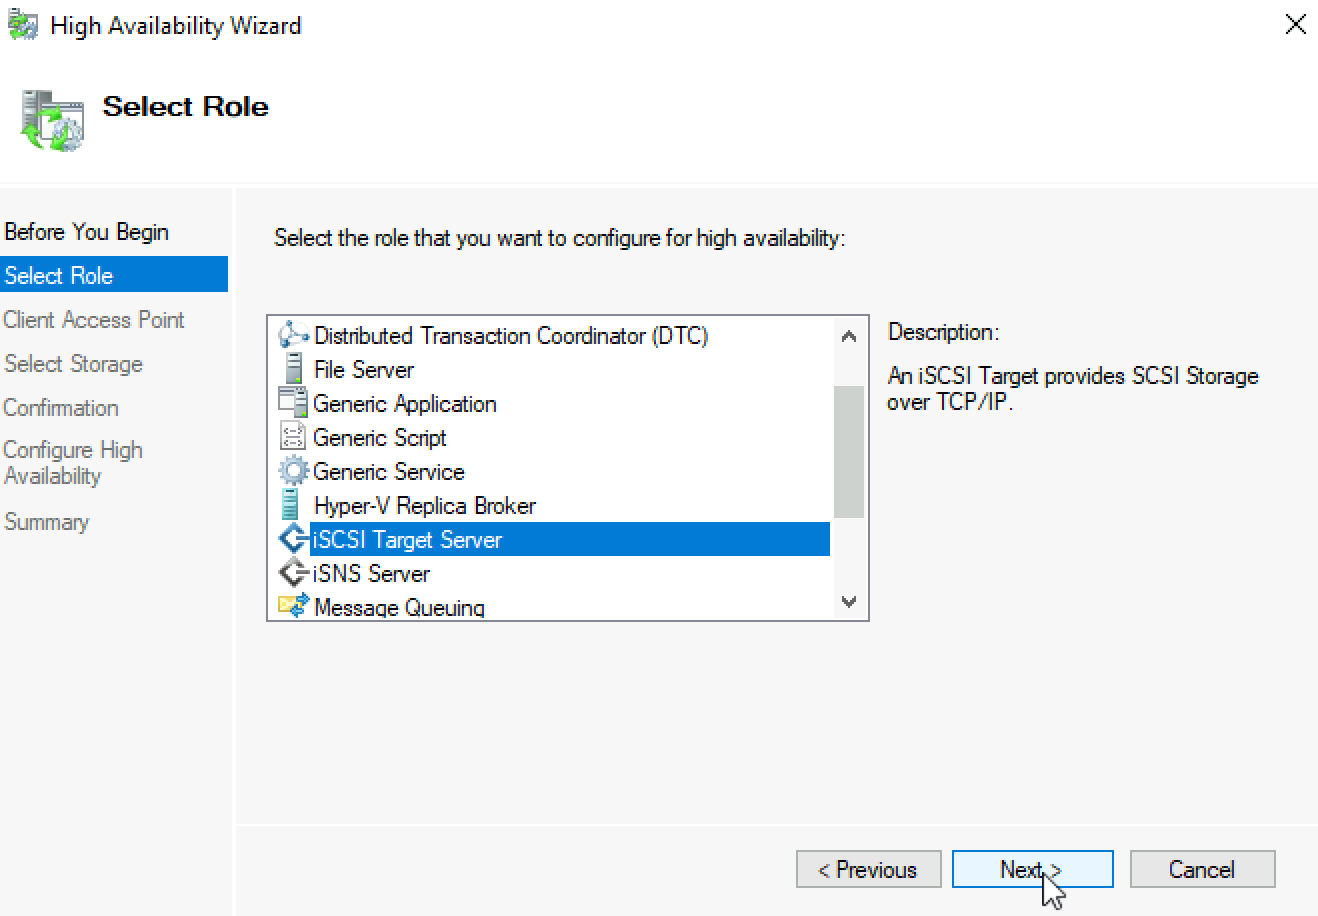Viewport: 1318px width, 916px height.
Task: Click the Generic Script role icon
Action: [x=293, y=437]
